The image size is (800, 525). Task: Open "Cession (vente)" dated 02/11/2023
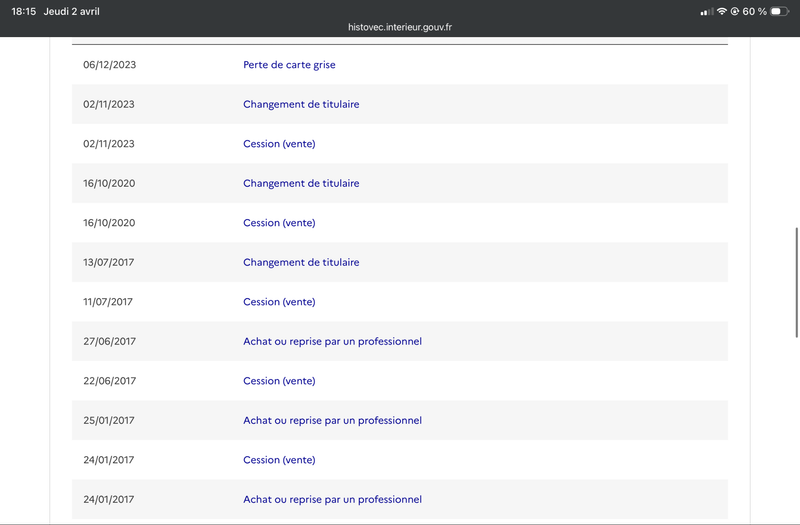tap(279, 144)
